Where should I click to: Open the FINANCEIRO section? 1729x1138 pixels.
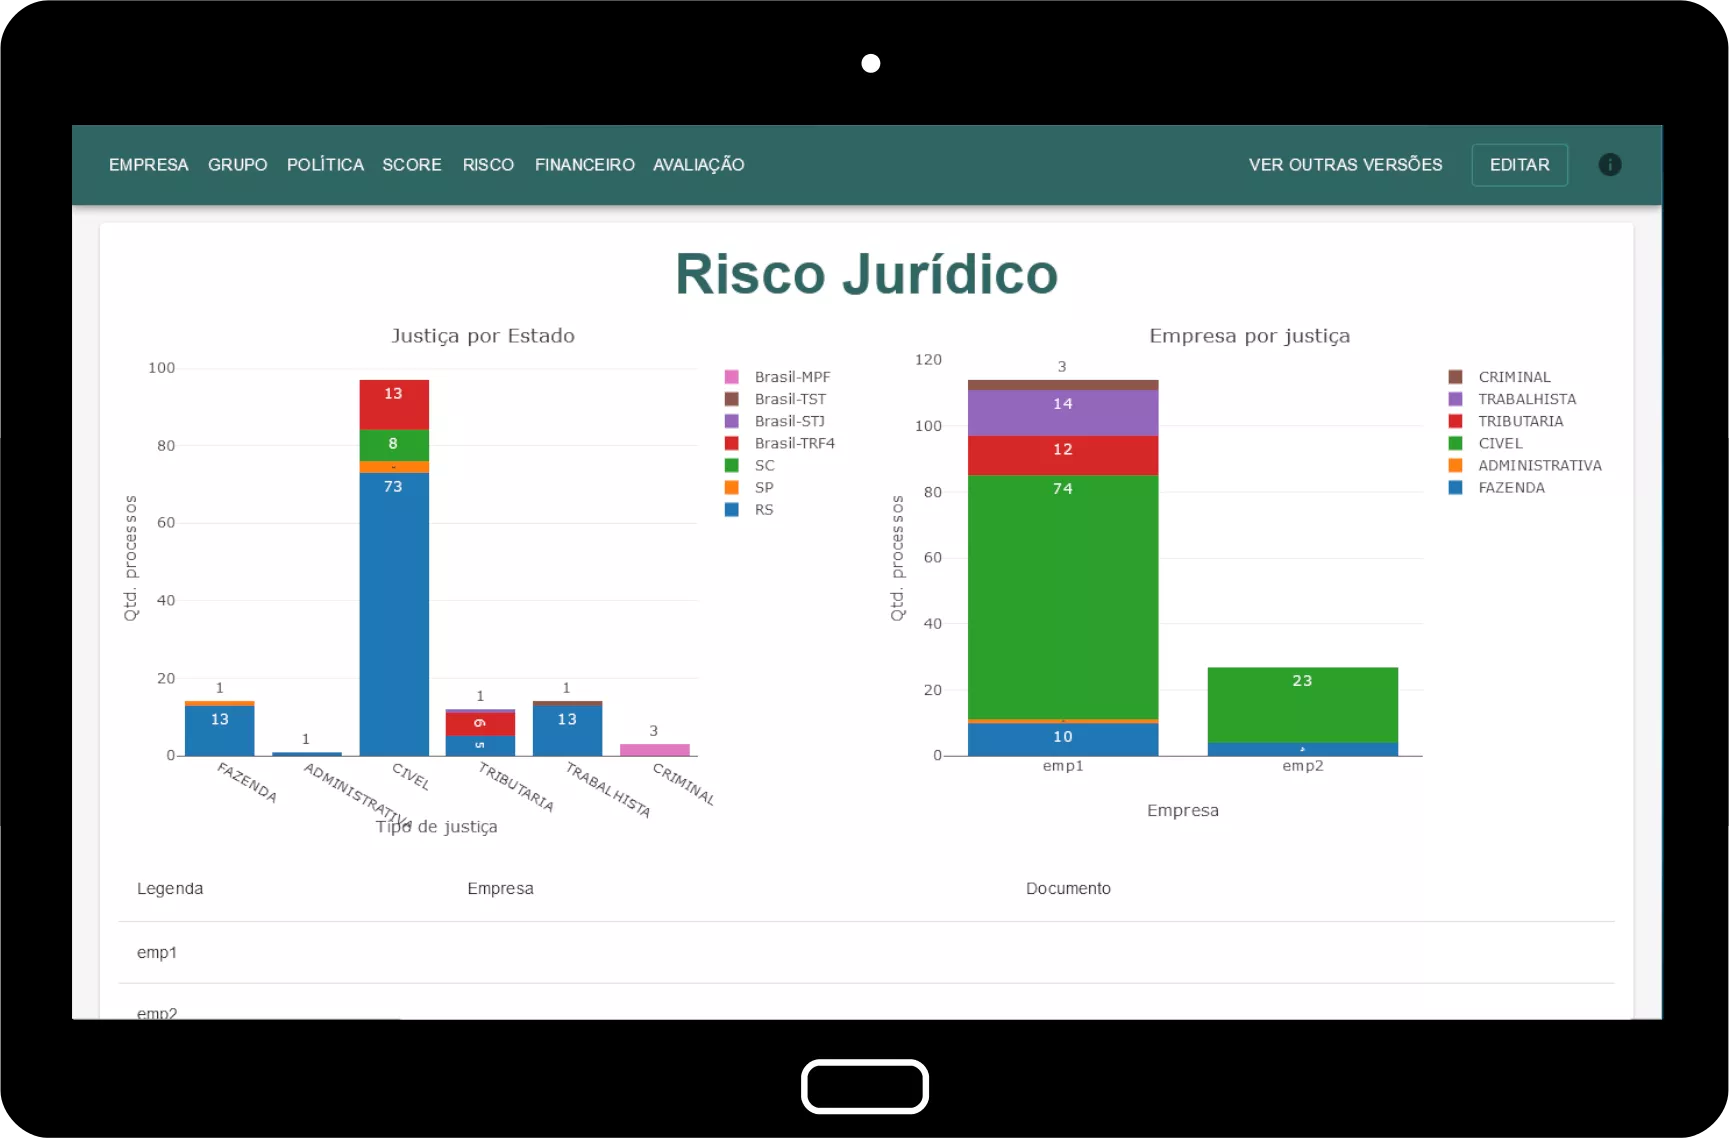pyautogui.click(x=584, y=165)
